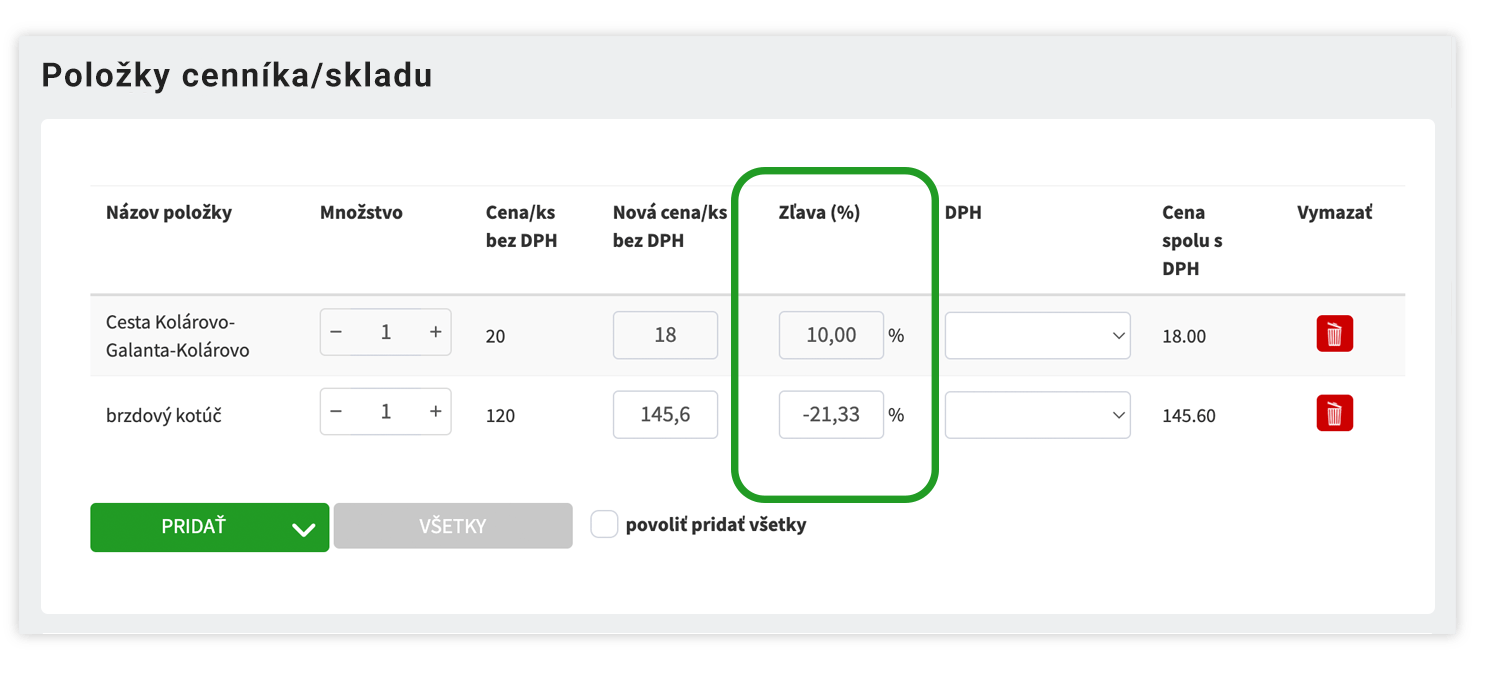Click the grey VŠETKY button
1500x674 pixels.
pyautogui.click(x=453, y=526)
